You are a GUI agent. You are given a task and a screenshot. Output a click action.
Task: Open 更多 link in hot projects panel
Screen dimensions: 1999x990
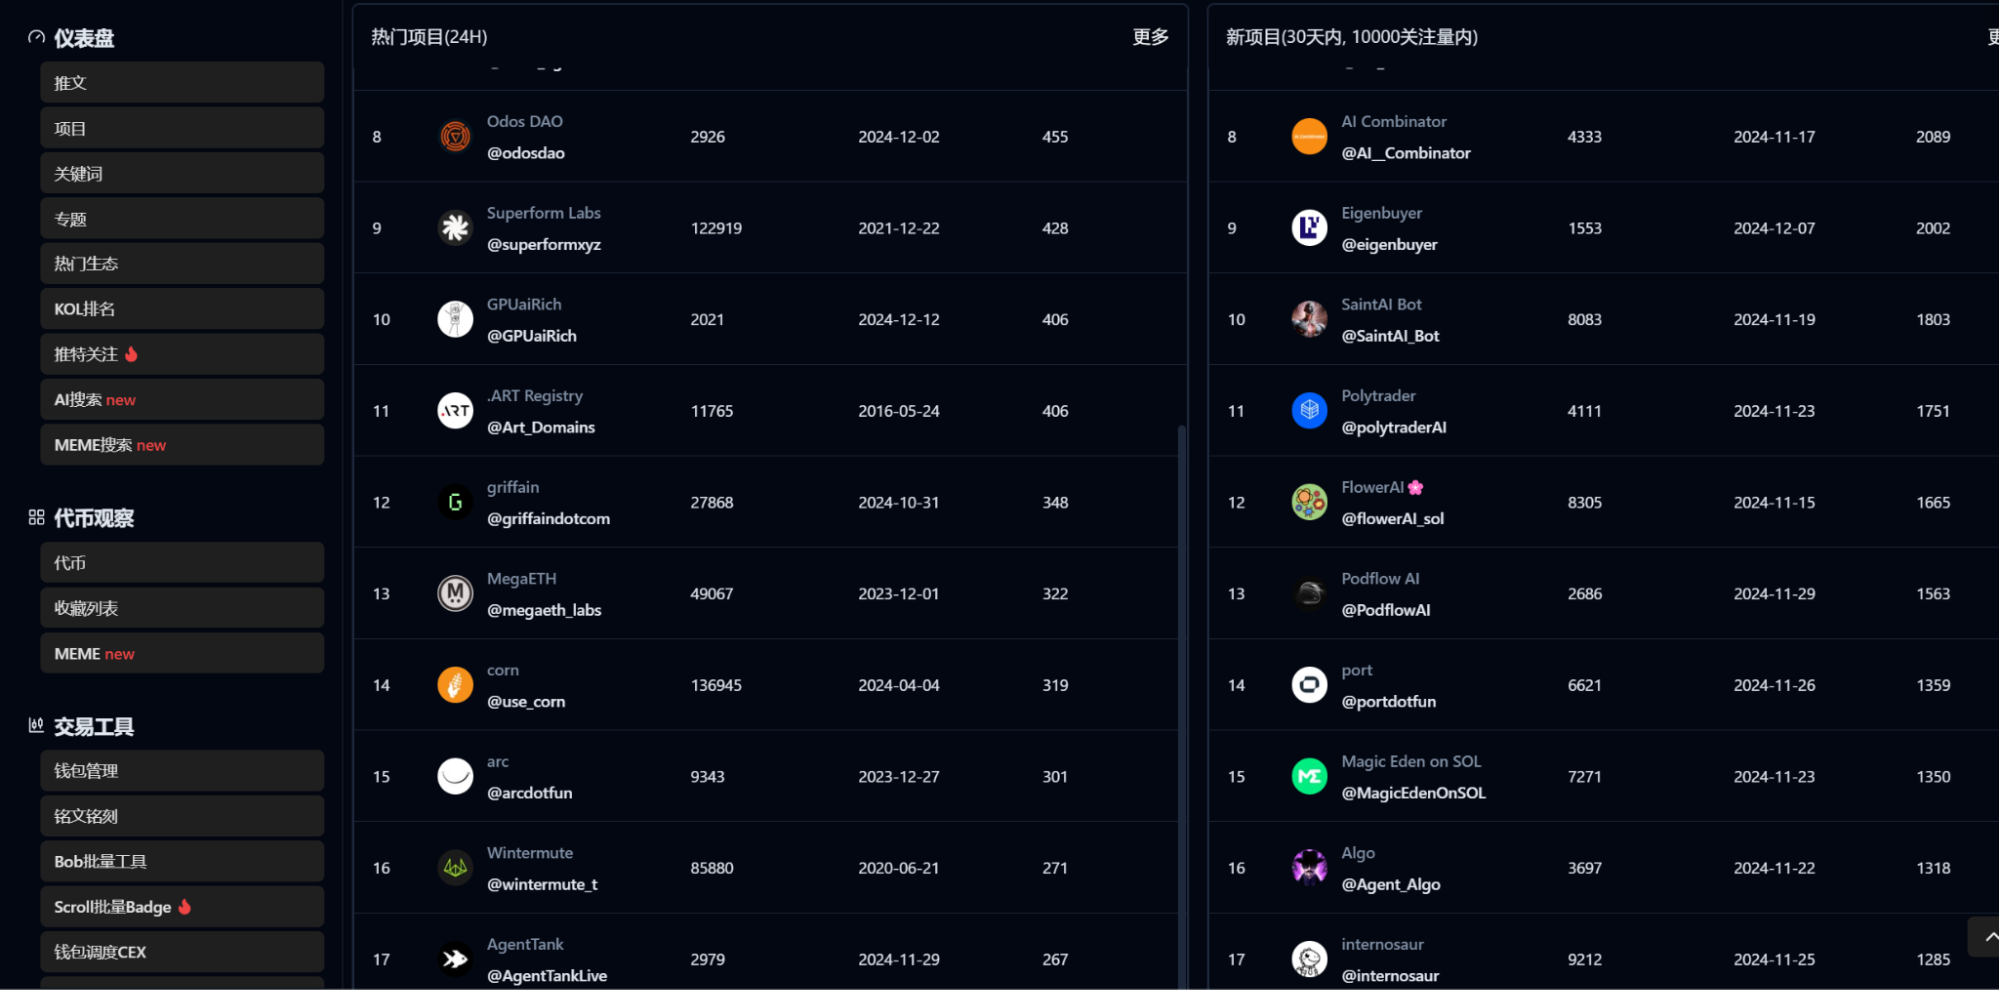pos(1150,37)
